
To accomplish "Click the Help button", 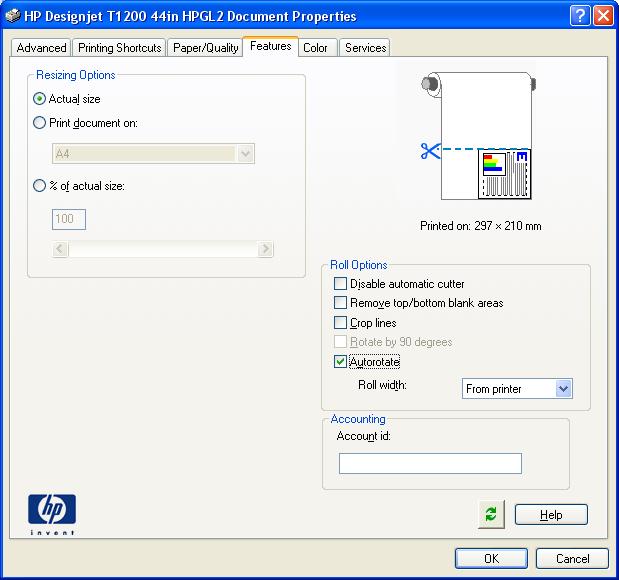I will [x=551, y=514].
